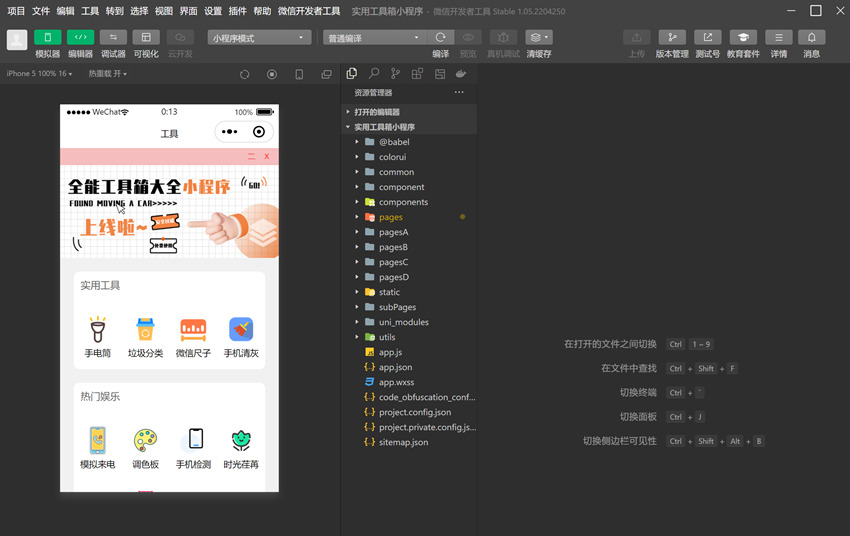
Task: Click the compile refresh icon
Action: [440, 37]
